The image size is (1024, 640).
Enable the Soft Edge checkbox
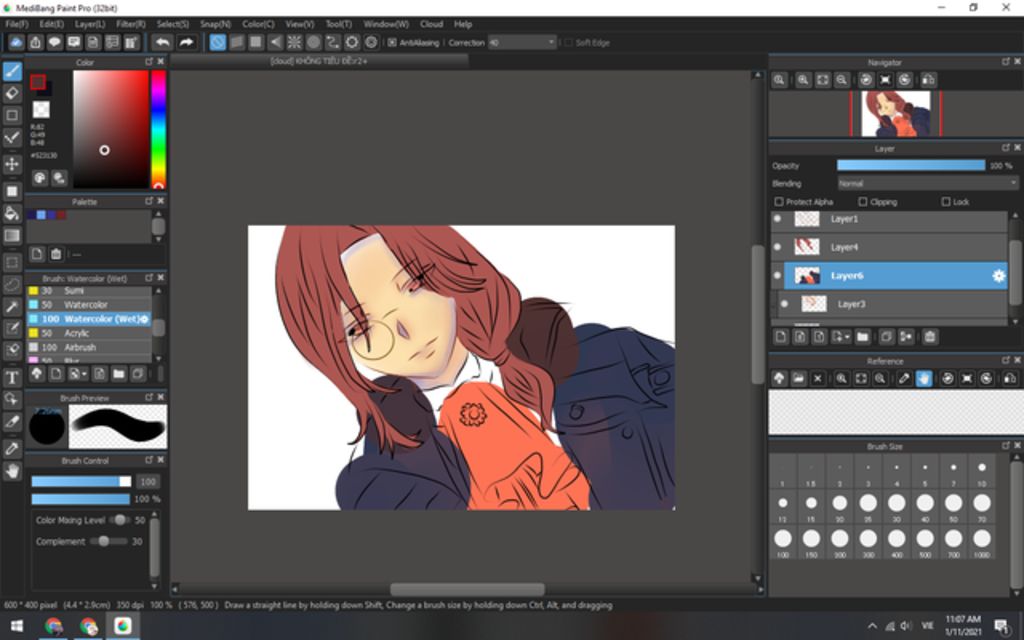click(x=568, y=42)
